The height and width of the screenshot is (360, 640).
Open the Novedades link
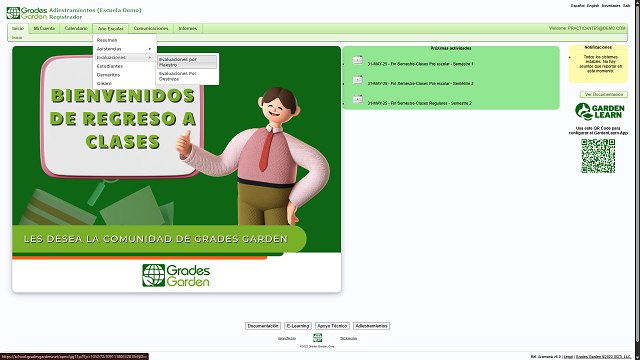click(x=611, y=6)
